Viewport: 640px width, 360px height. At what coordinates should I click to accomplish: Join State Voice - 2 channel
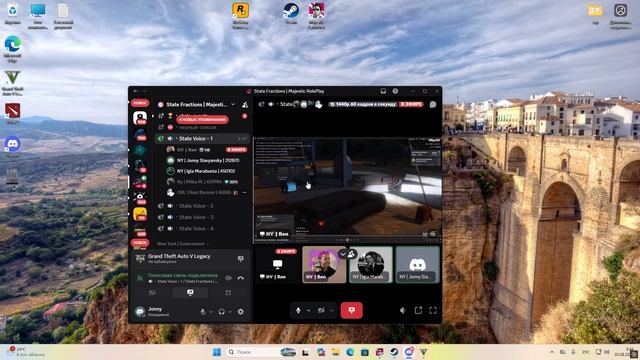tap(202, 206)
